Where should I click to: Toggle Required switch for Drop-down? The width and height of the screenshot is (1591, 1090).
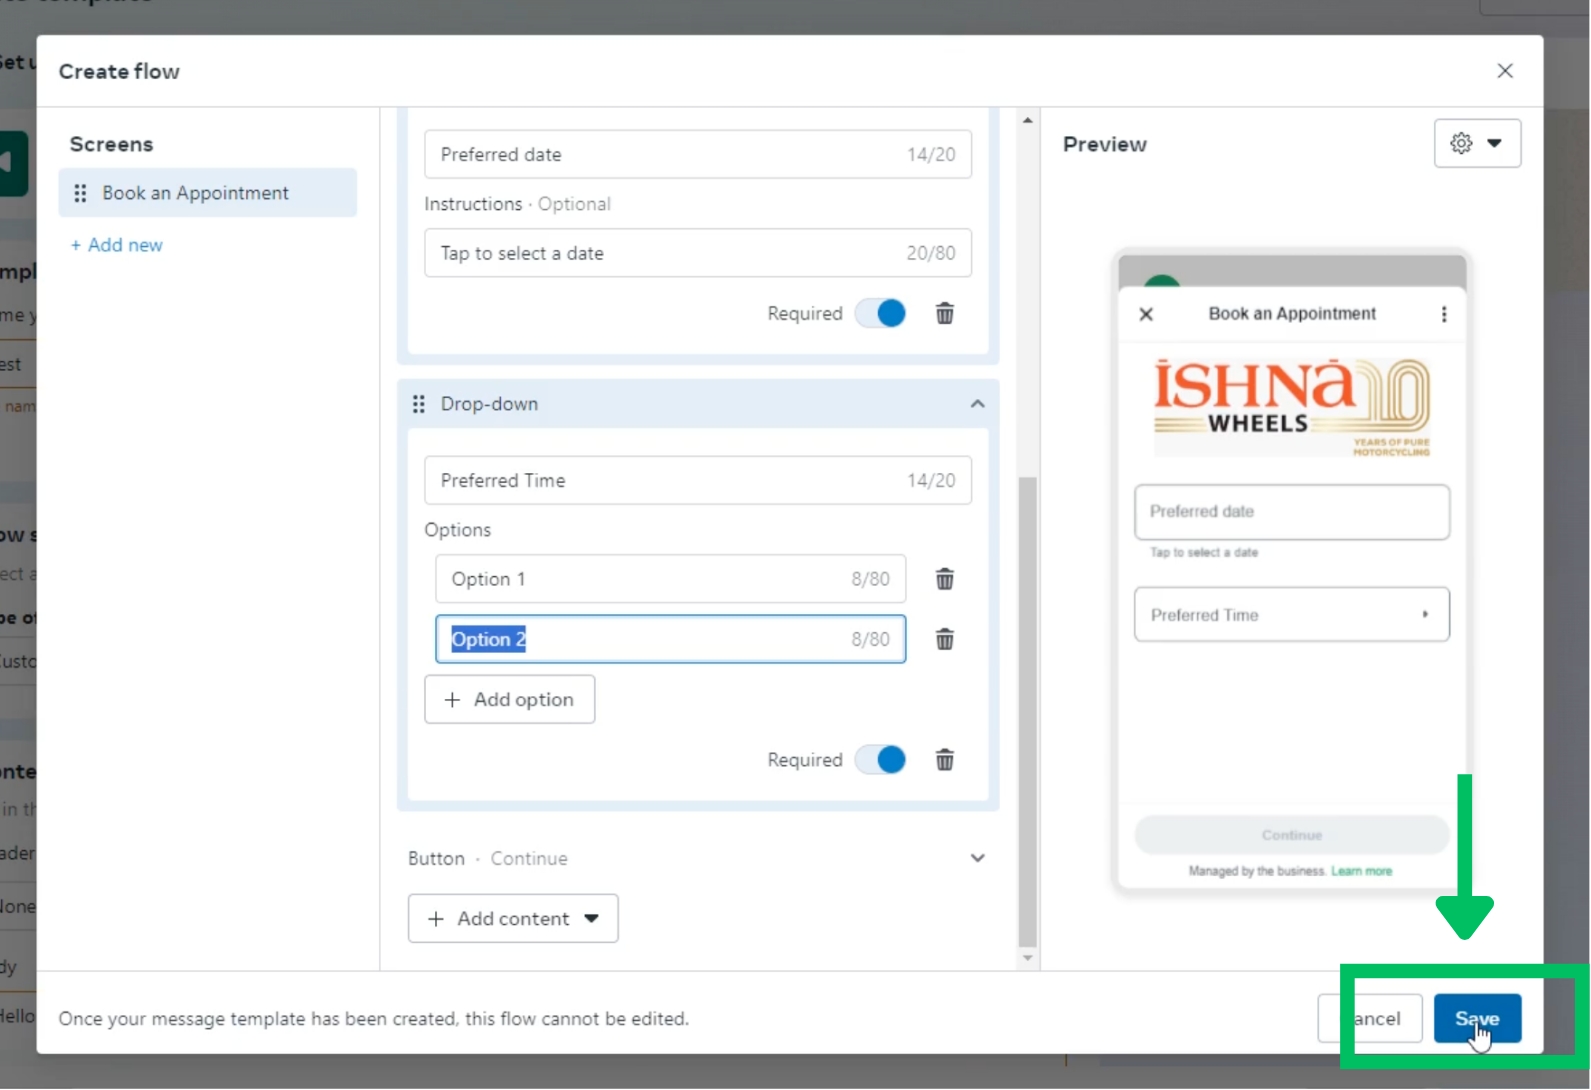tap(881, 760)
